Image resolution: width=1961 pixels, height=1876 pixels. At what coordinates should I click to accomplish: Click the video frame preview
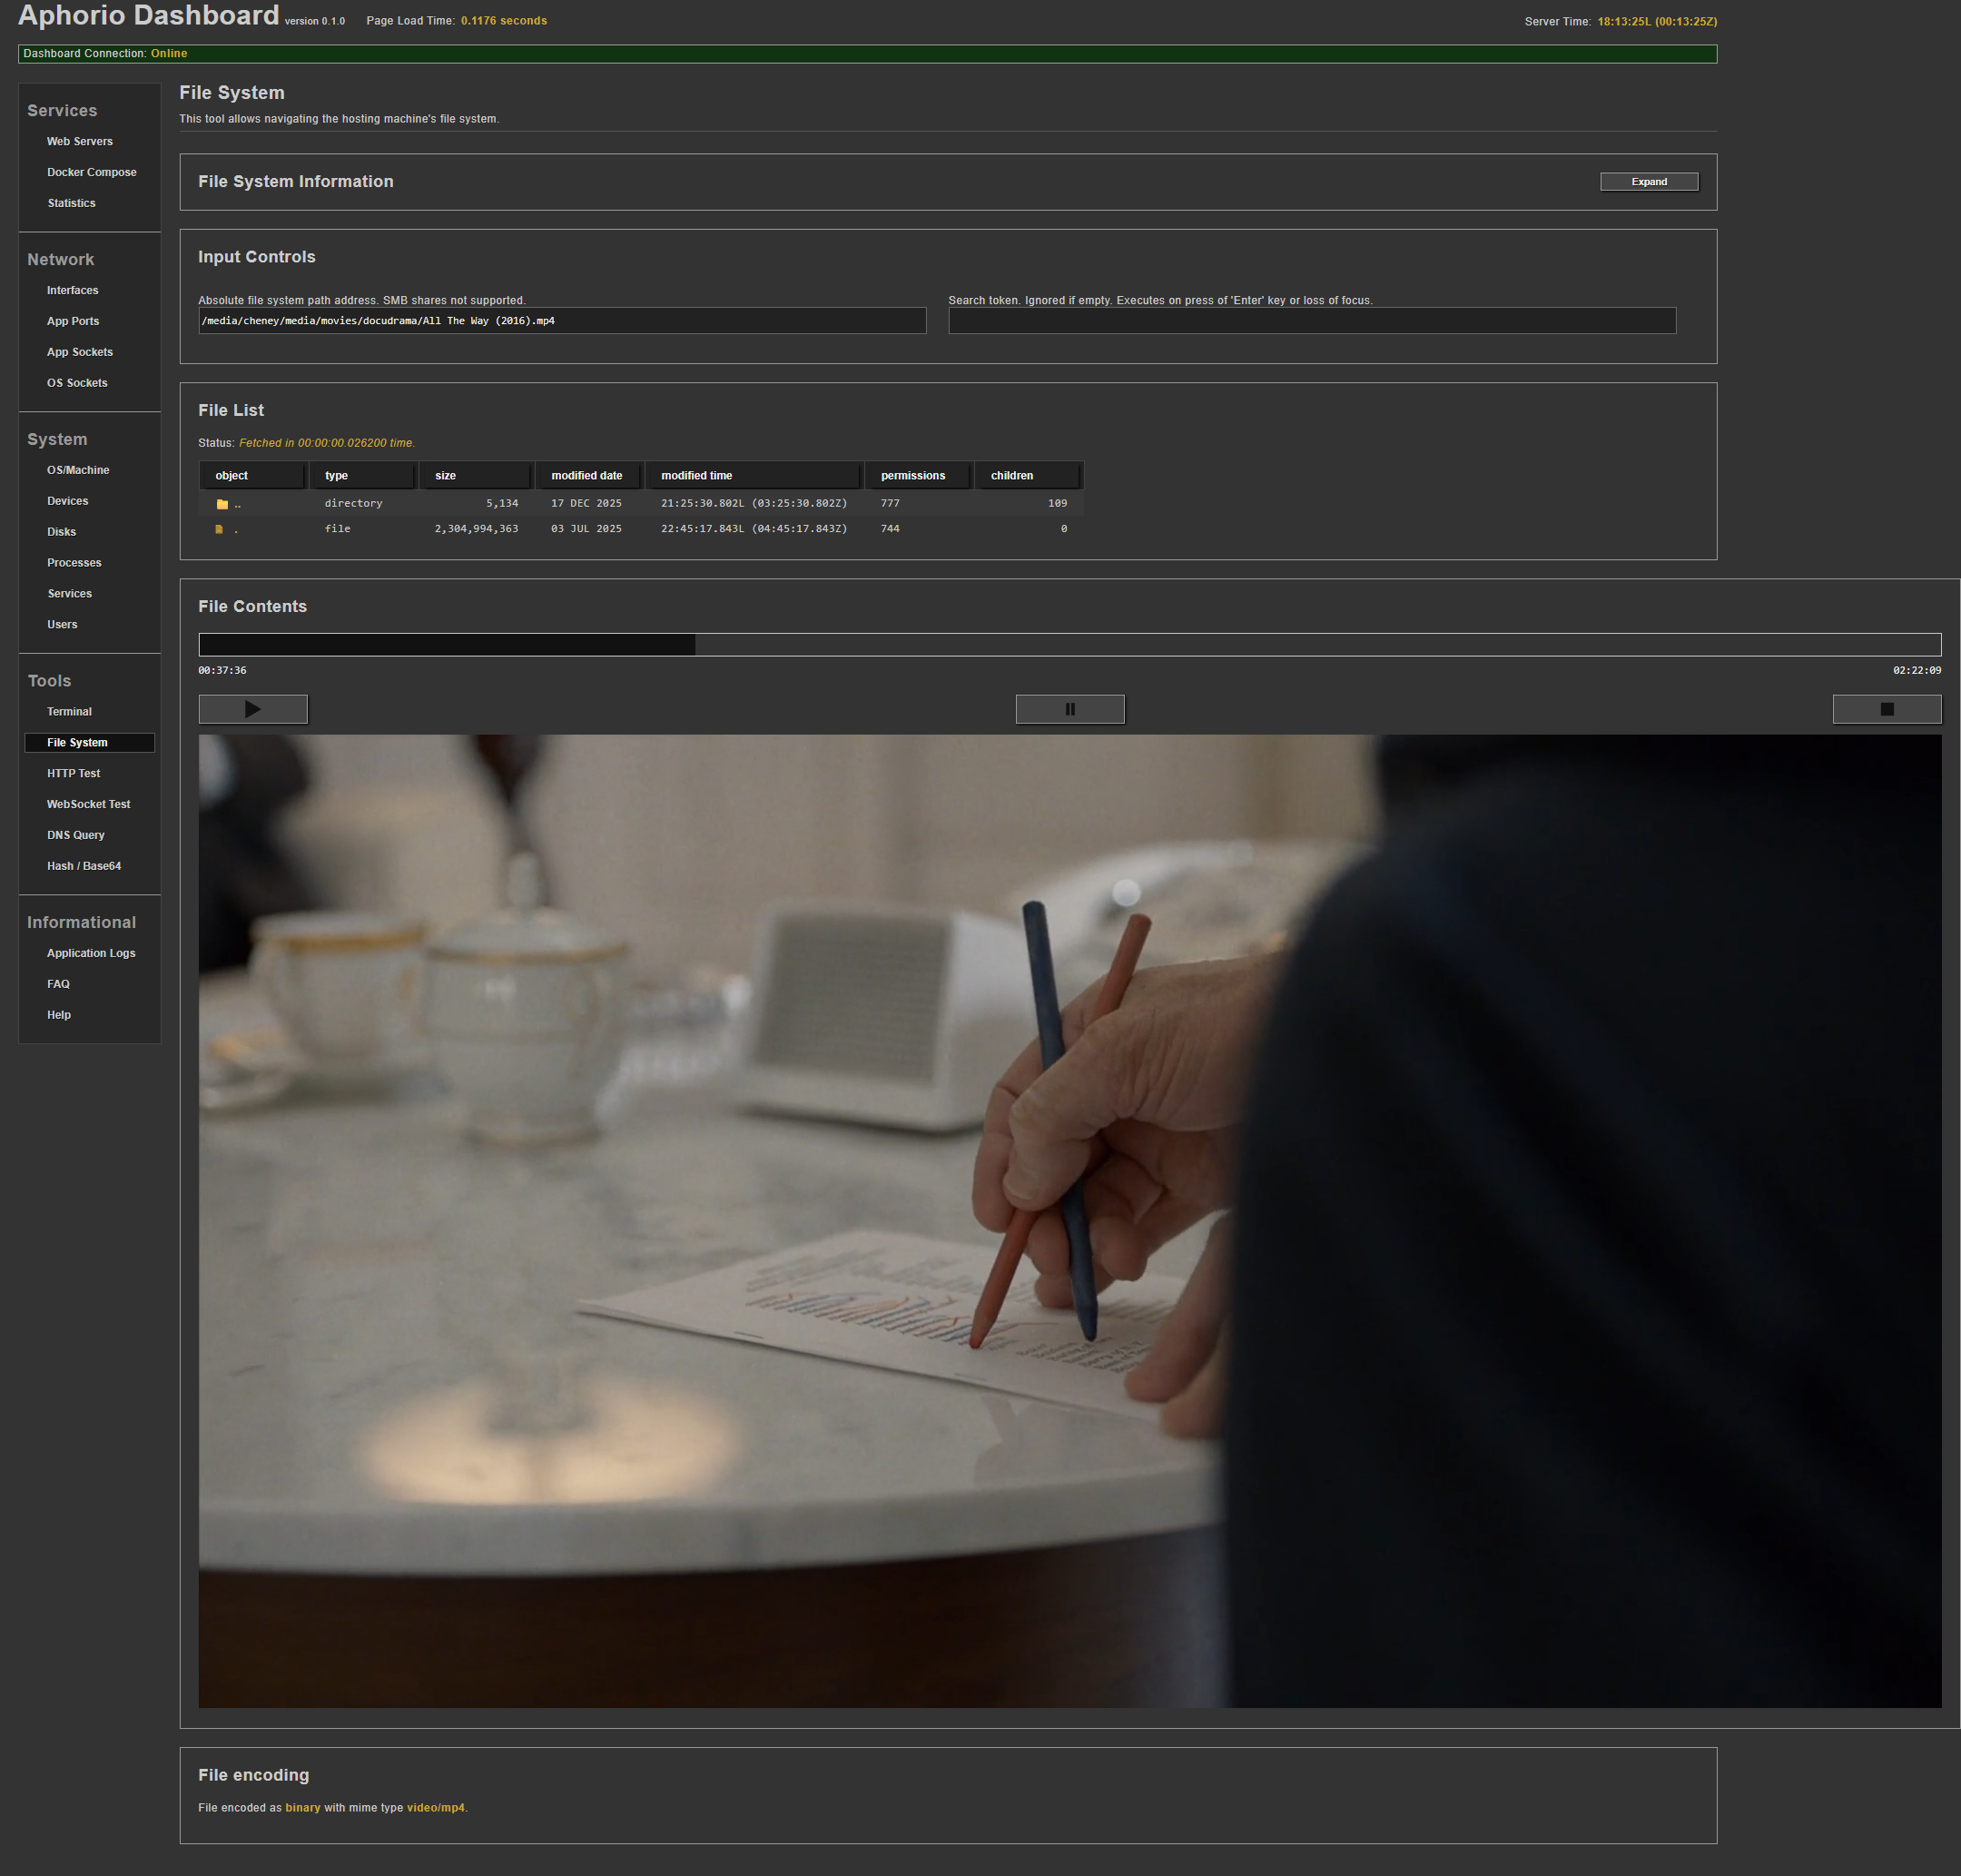click(x=1069, y=1220)
